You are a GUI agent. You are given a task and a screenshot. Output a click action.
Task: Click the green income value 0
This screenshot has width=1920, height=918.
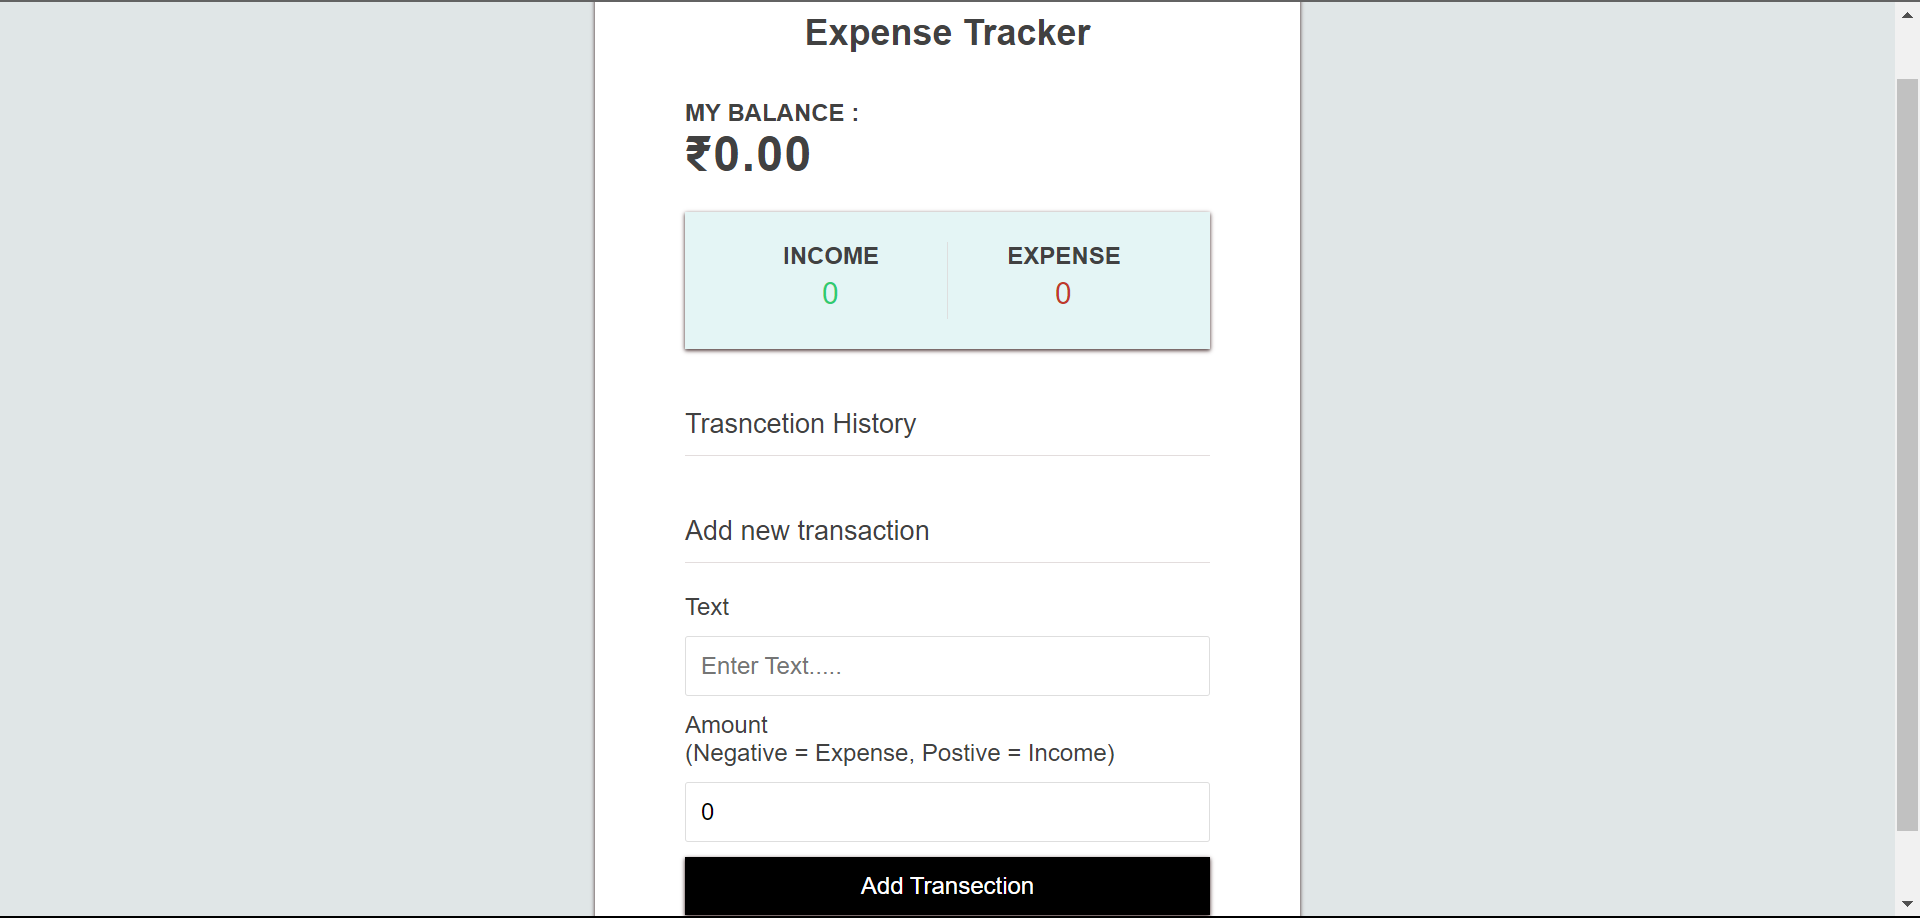click(829, 293)
